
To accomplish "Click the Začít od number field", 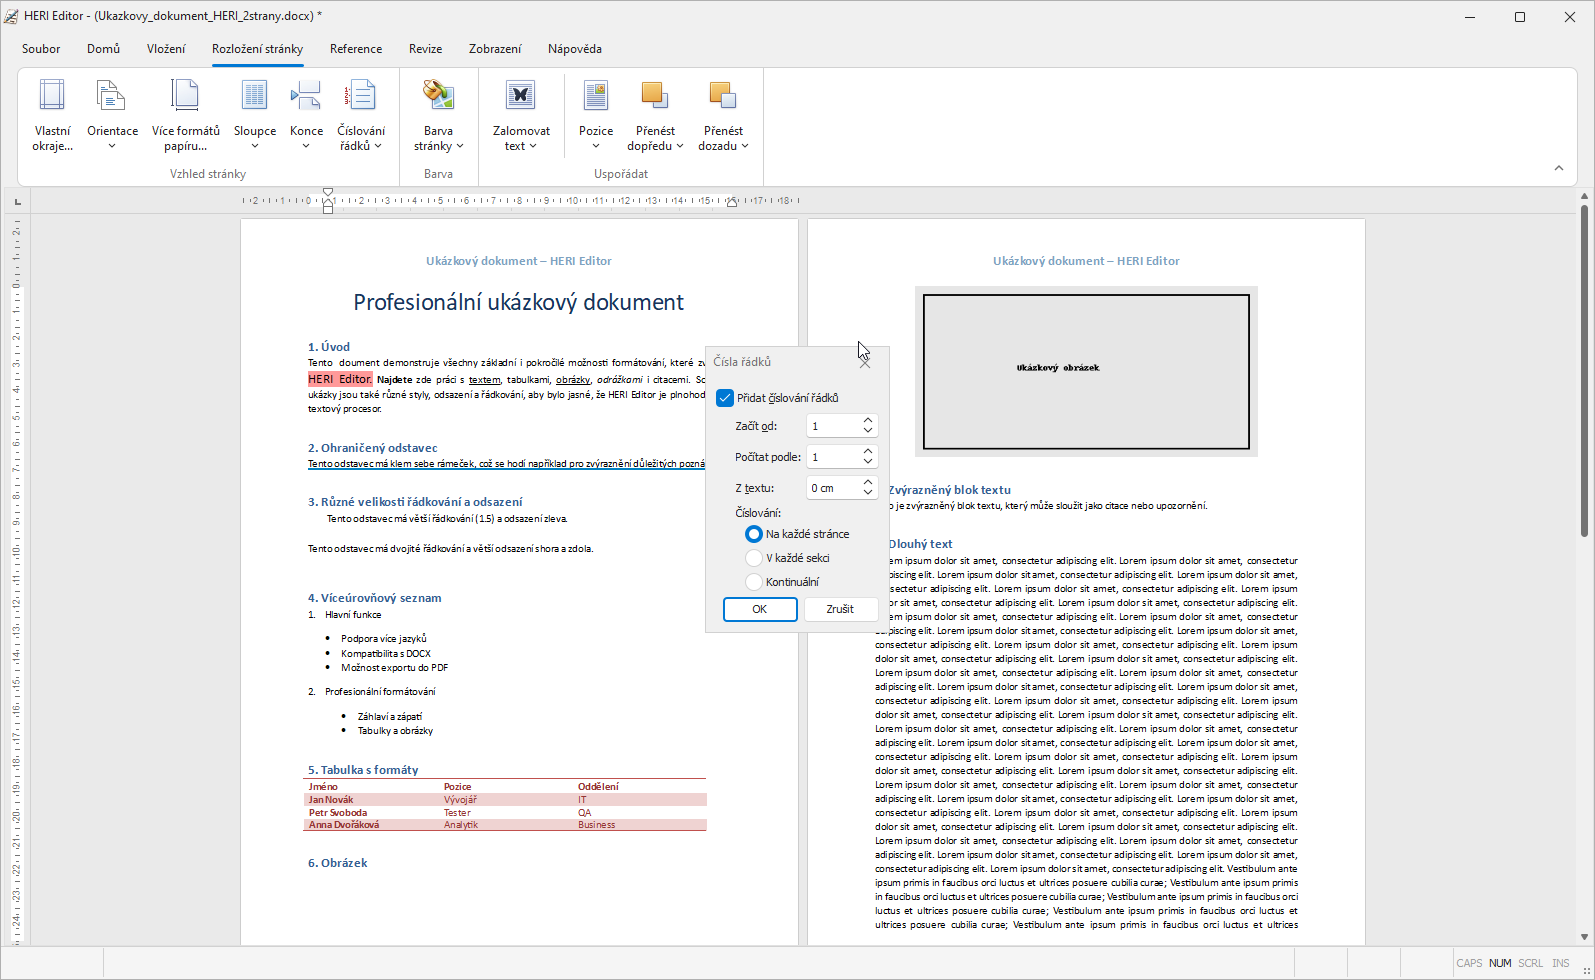I will (x=832, y=426).
